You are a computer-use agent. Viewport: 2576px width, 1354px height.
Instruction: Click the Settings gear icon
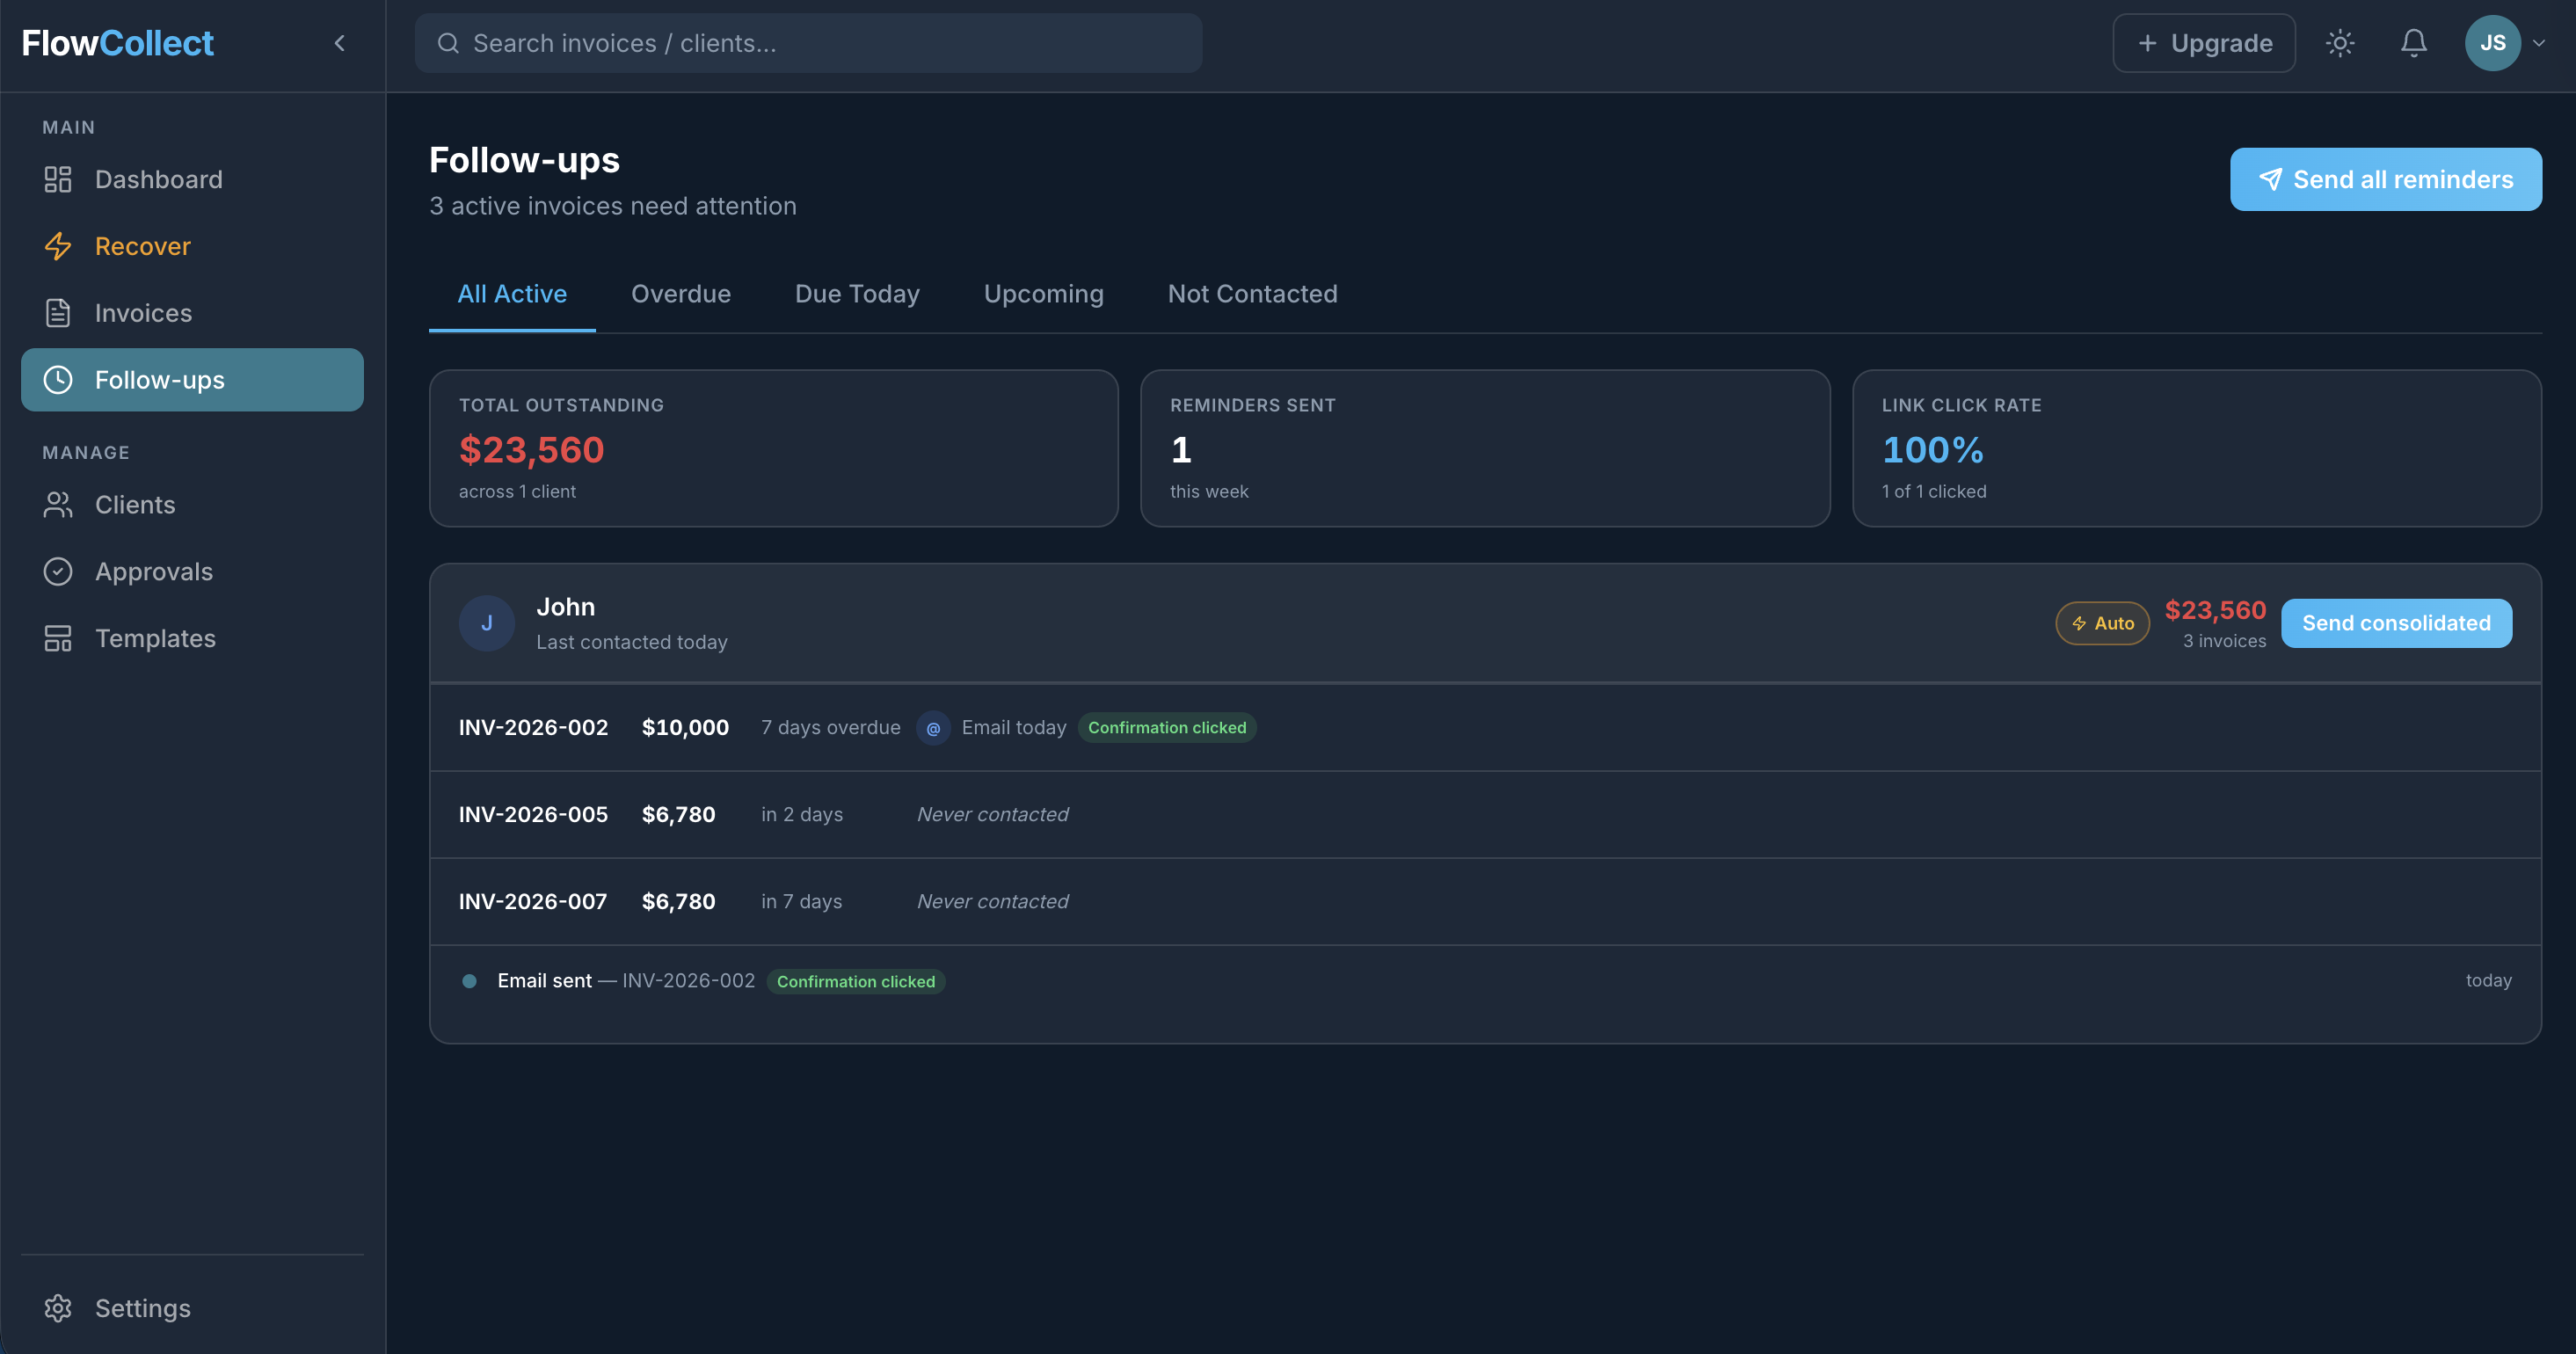[58, 1308]
